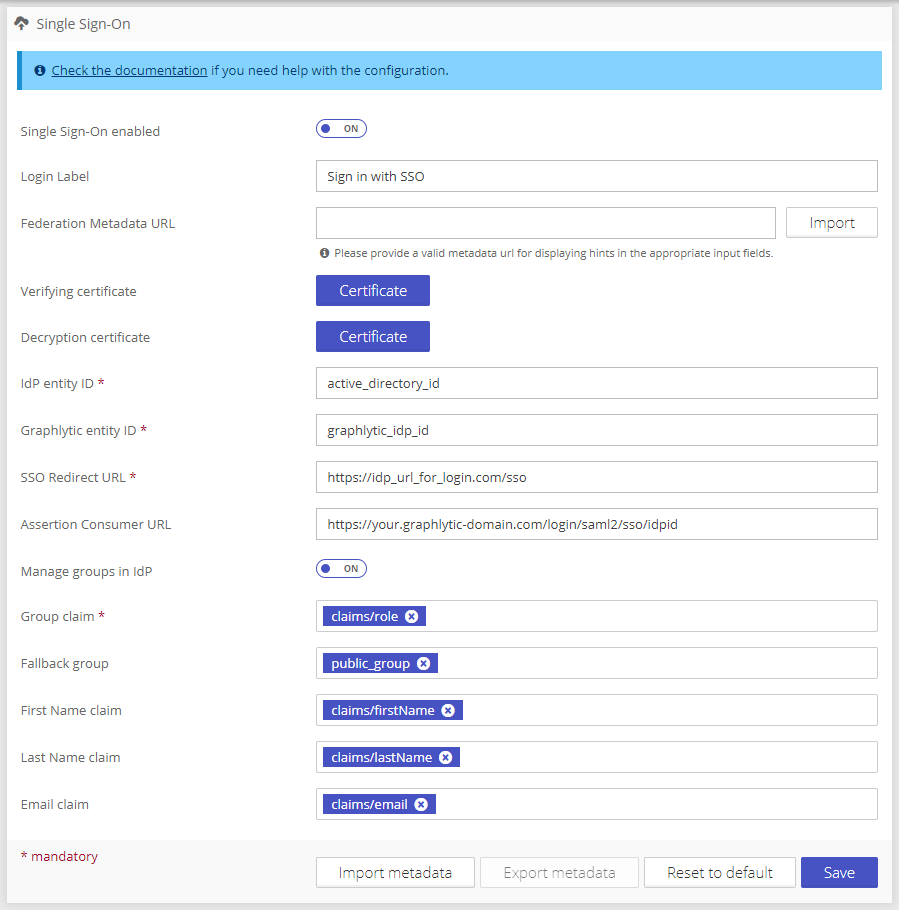Click into the Login Label field

pos(596,176)
